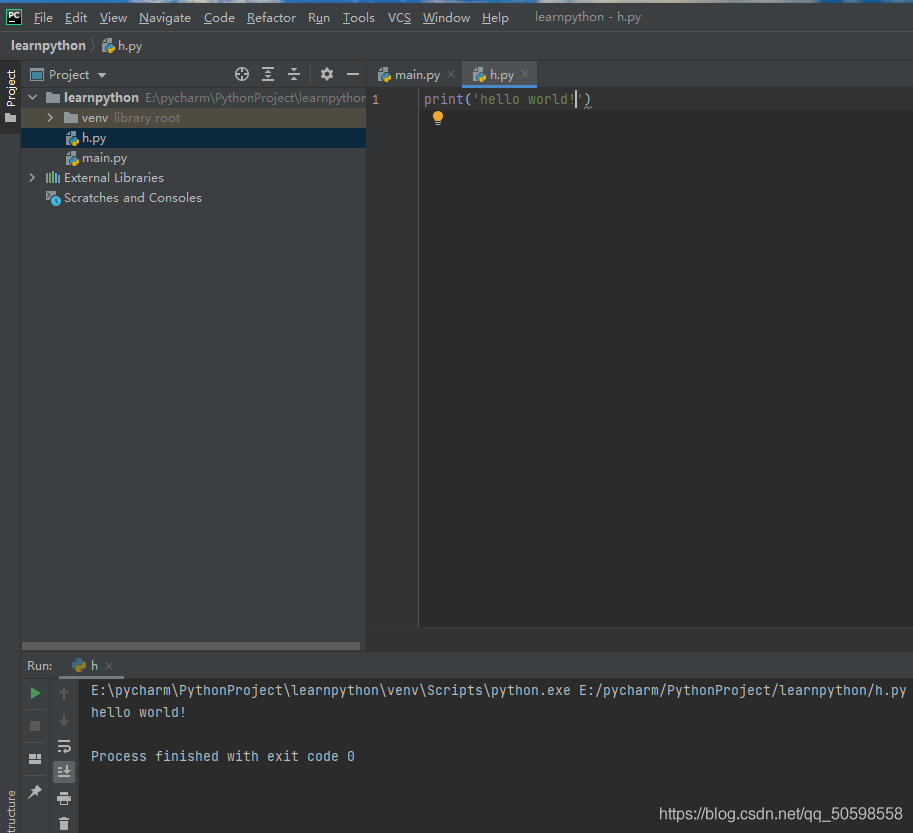Viewport: 913px width, 833px height.
Task: Open the Refactor menu
Action: pos(271,18)
